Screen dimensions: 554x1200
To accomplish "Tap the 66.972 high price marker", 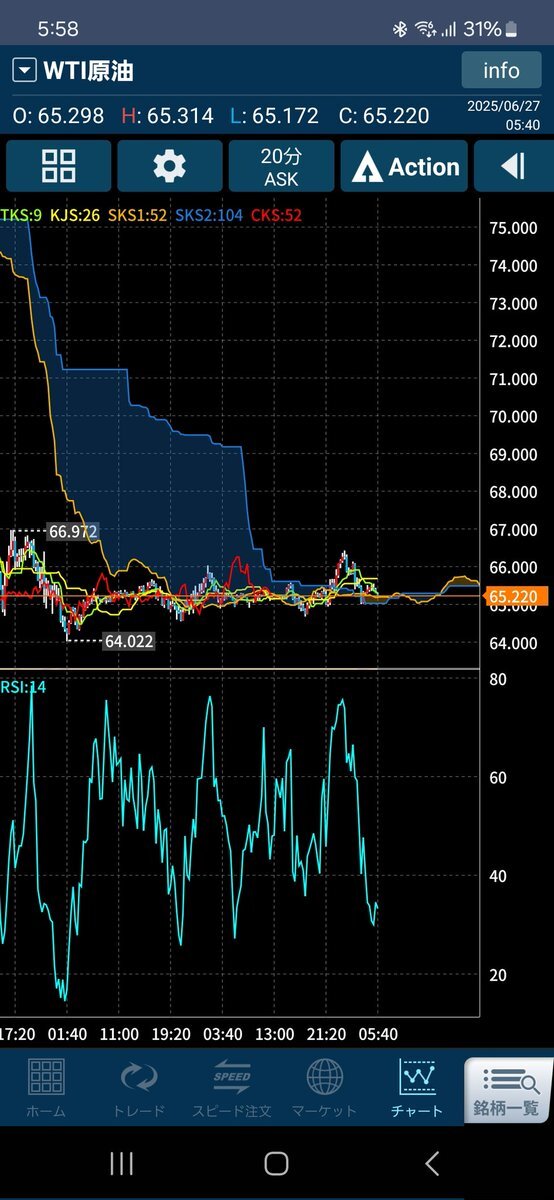I will click(72, 532).
